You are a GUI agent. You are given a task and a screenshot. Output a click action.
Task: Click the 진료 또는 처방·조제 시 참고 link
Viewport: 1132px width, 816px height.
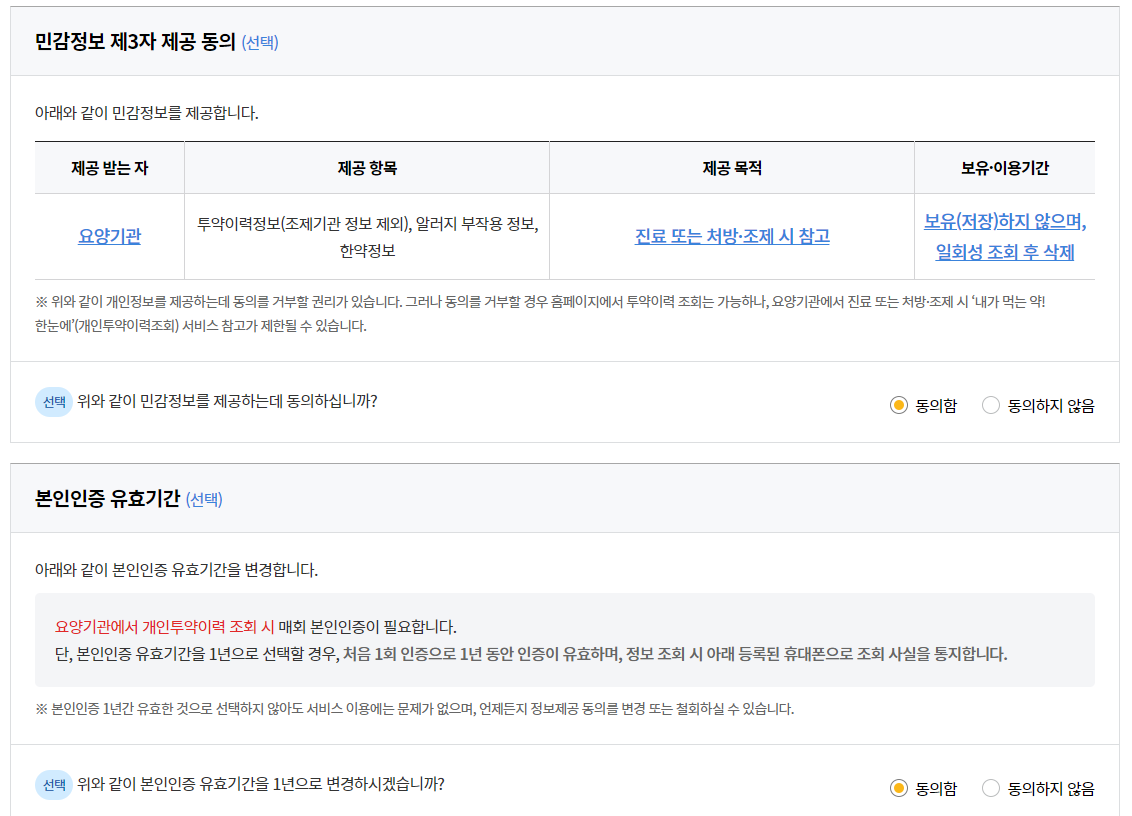[732, 236]
